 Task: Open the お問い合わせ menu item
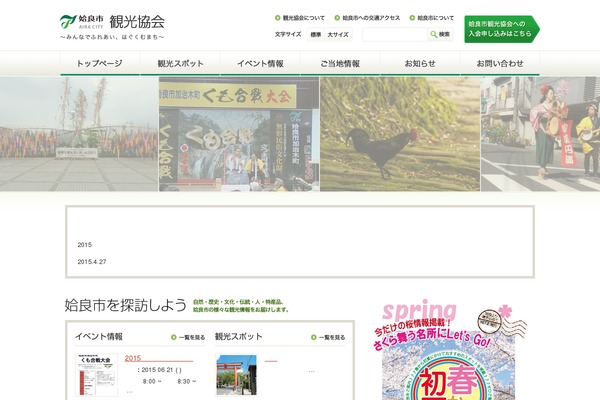point(500,64)
